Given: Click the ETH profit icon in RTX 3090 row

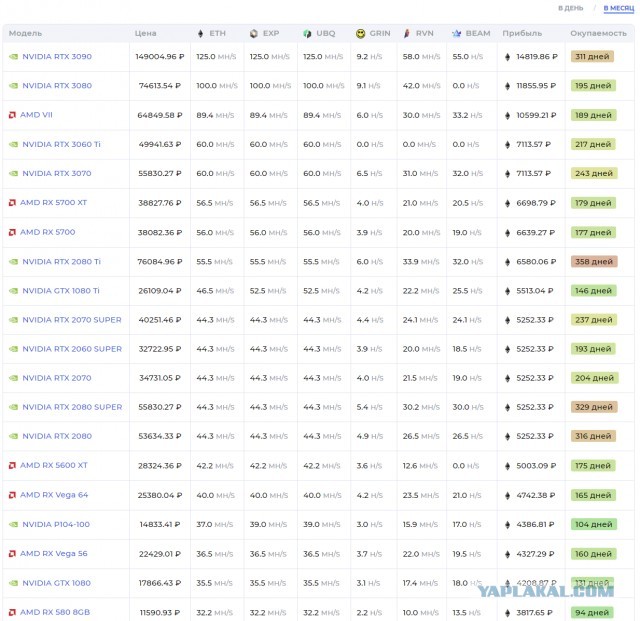Looking at the screenshot, I should 507,57.
